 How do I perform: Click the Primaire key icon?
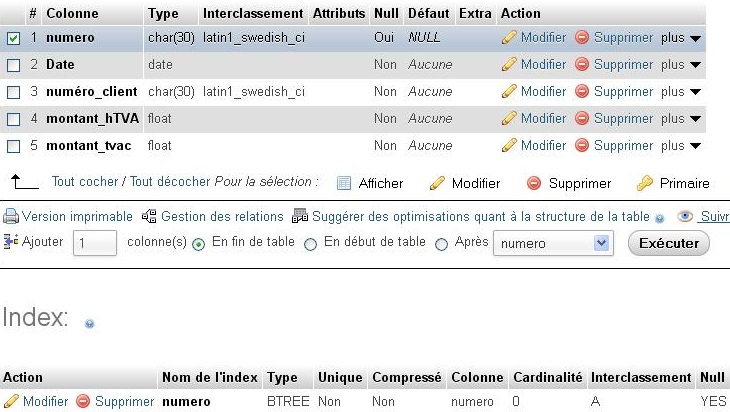(644, 183)
